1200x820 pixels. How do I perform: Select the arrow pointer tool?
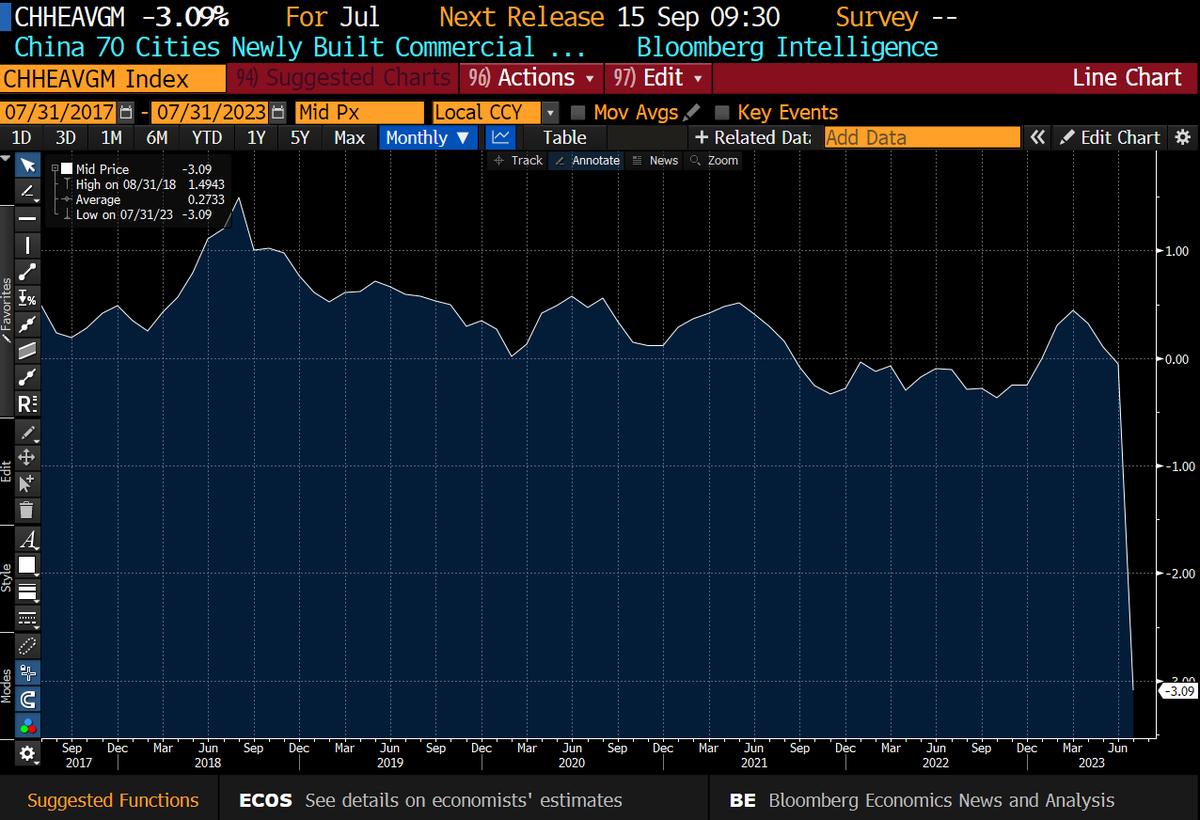(27, 165)
